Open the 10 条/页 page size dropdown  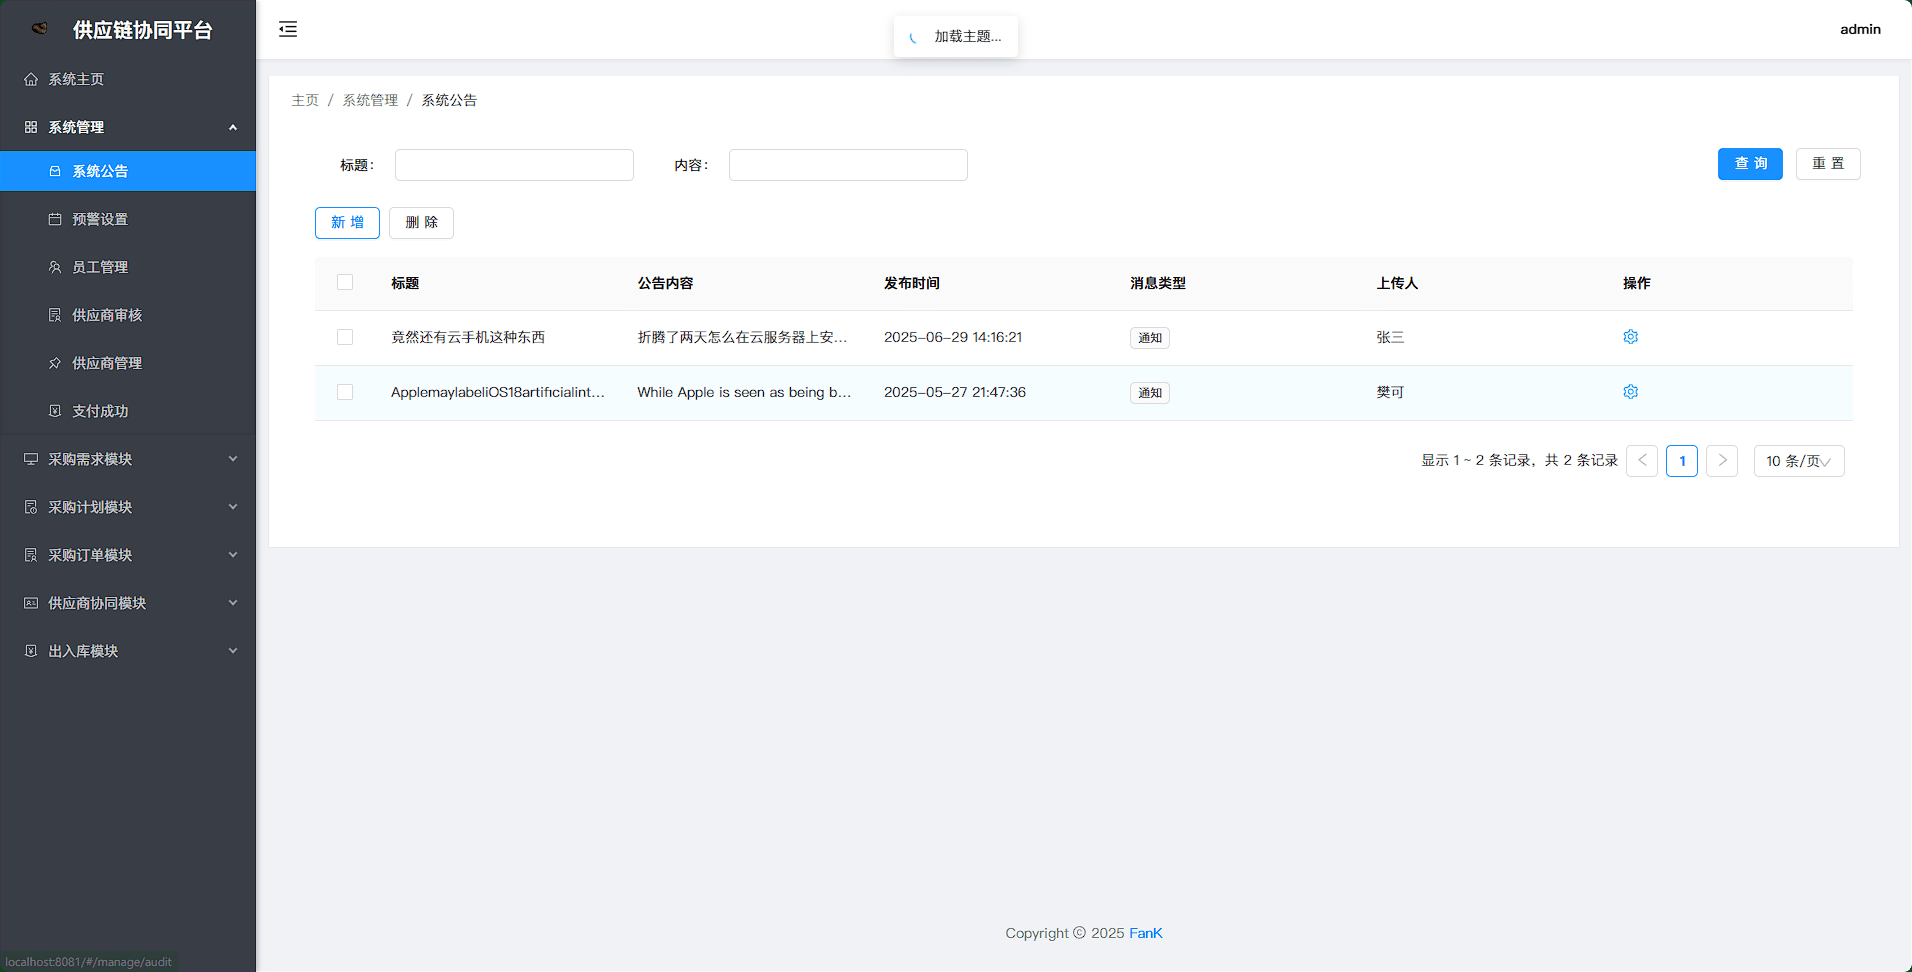(1798, 461)
